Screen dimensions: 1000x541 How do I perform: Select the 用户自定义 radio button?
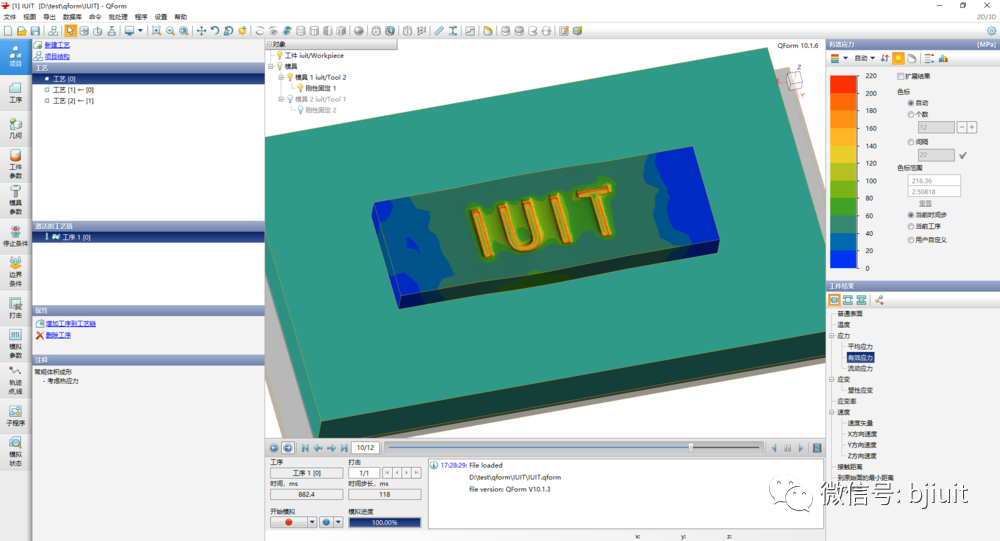pos(911,240)
